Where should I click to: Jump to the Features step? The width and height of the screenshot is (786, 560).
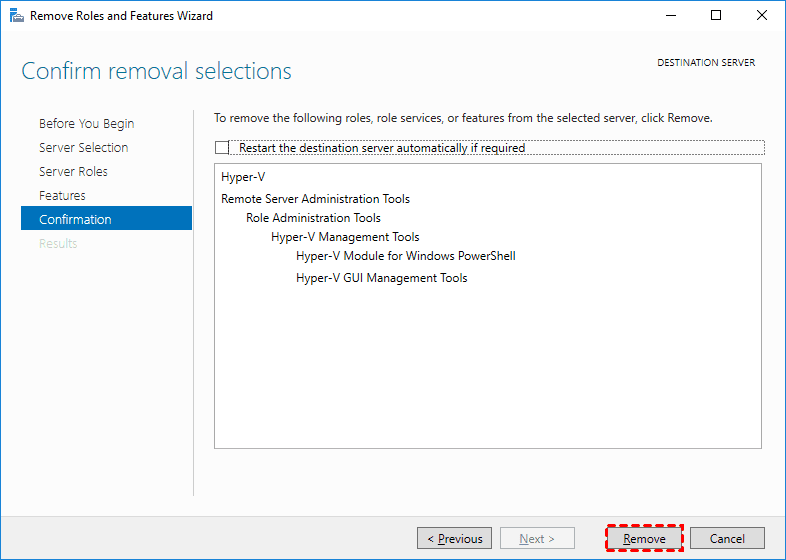click(x=62, y=196)
